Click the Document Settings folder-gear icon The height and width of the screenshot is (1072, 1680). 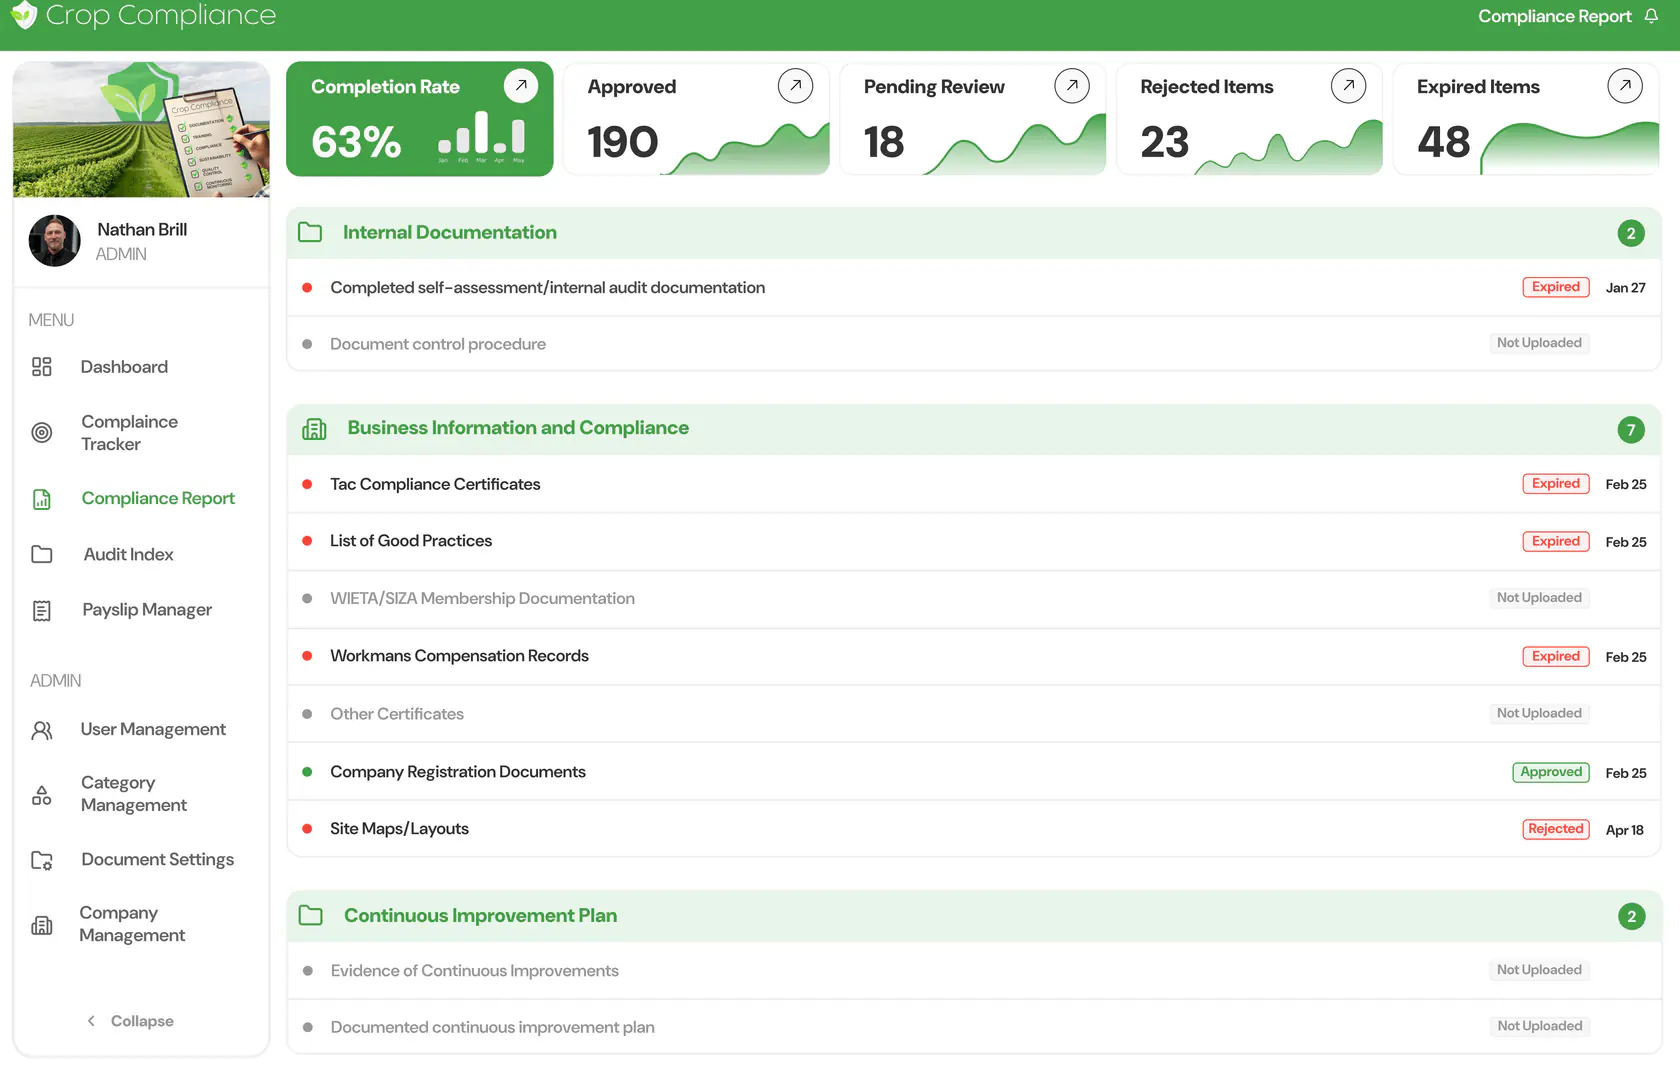[42, 860]
